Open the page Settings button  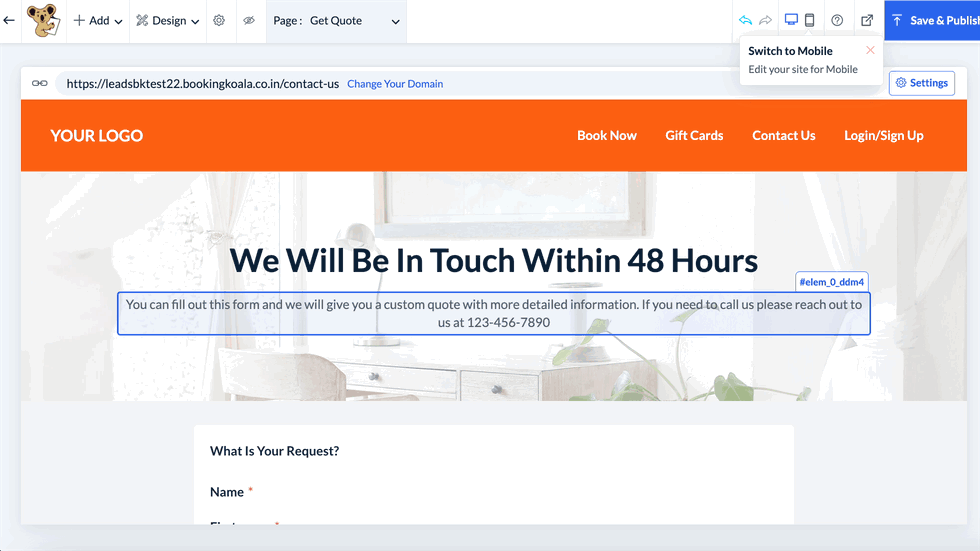point(922,83)
